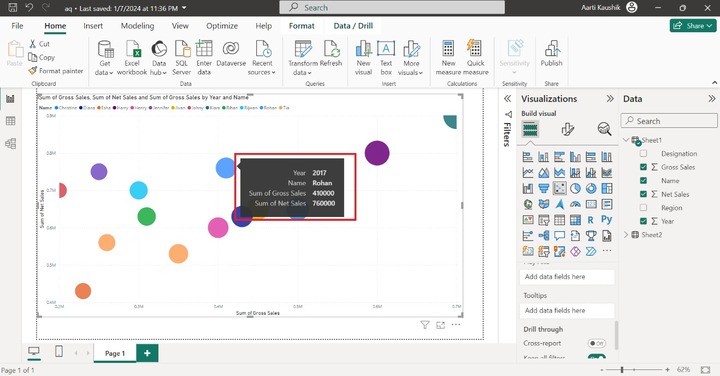This screenshot has height=376, width=720.
Task: Select the Q&A speech bubble visual
Action: pos(559,236)
